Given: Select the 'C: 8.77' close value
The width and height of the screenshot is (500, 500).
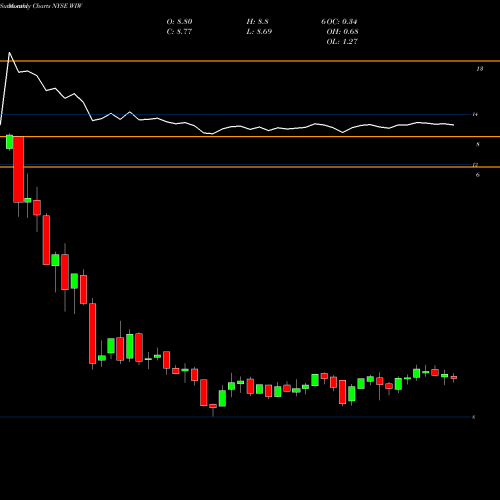Looking at the screenshot, I should pos(179,32).
